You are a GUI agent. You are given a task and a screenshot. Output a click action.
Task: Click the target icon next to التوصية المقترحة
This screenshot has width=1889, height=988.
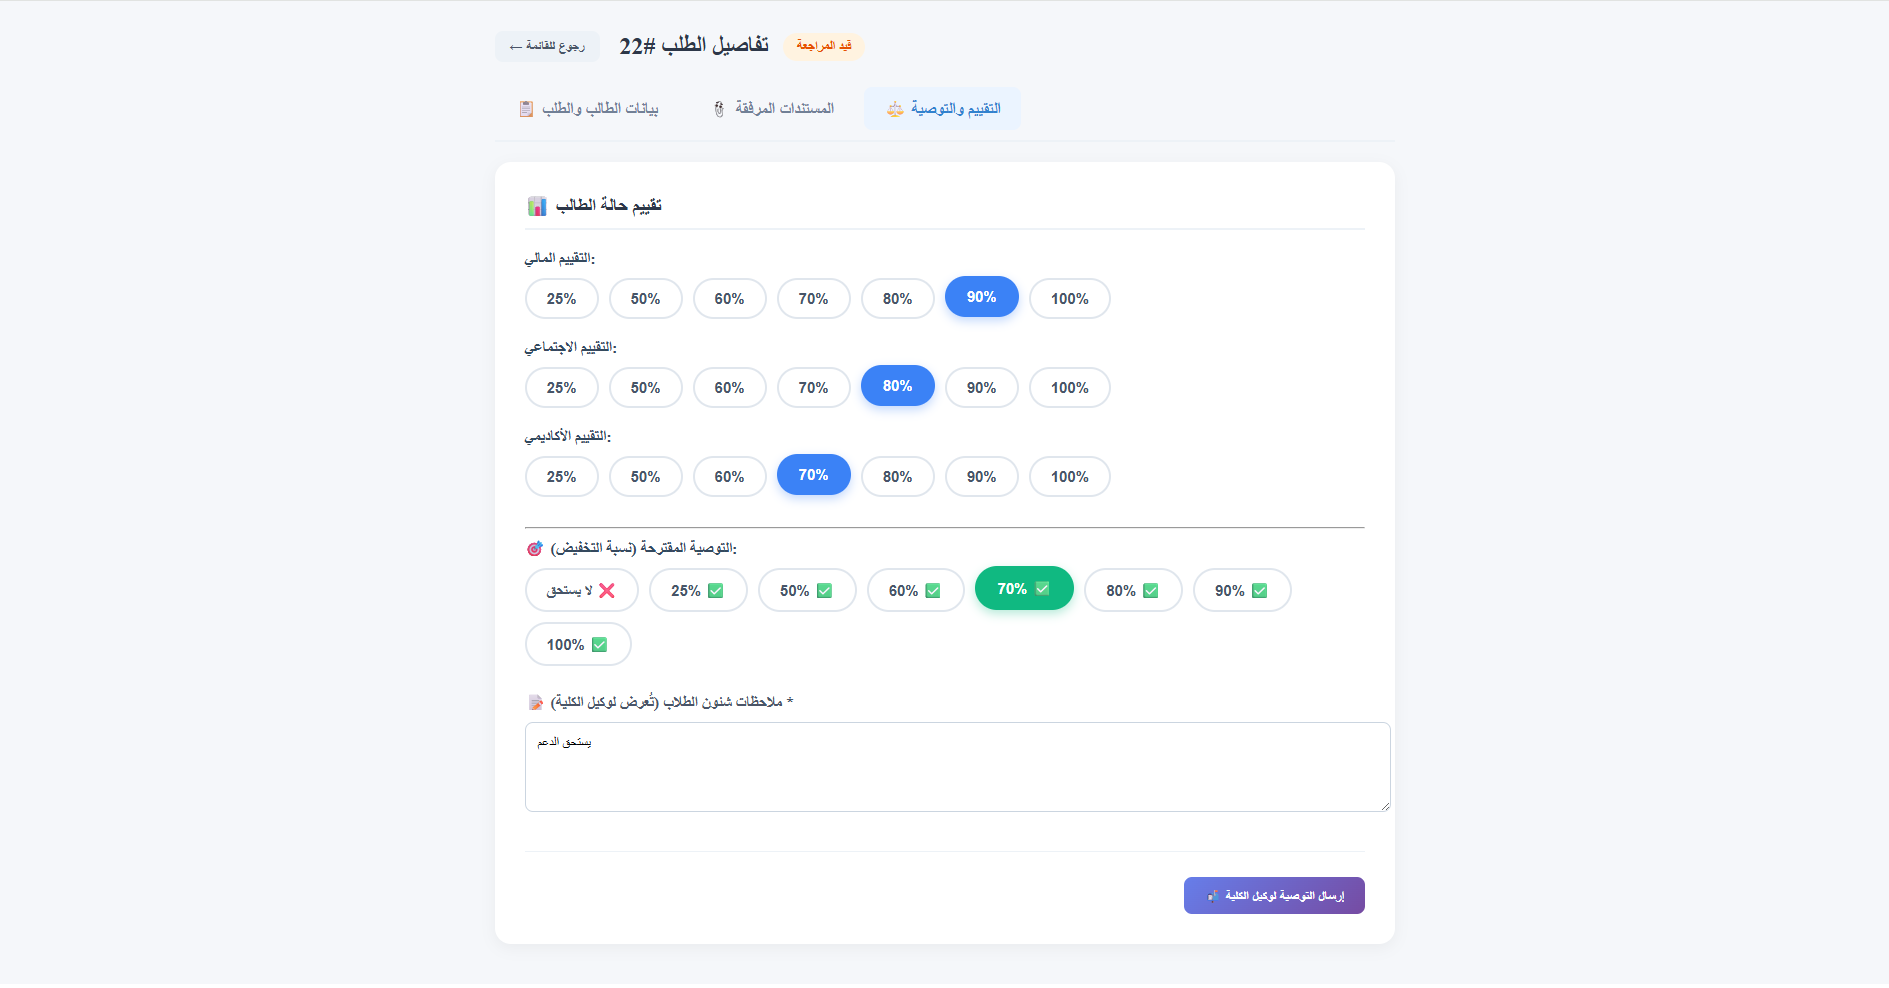[535, 547]
